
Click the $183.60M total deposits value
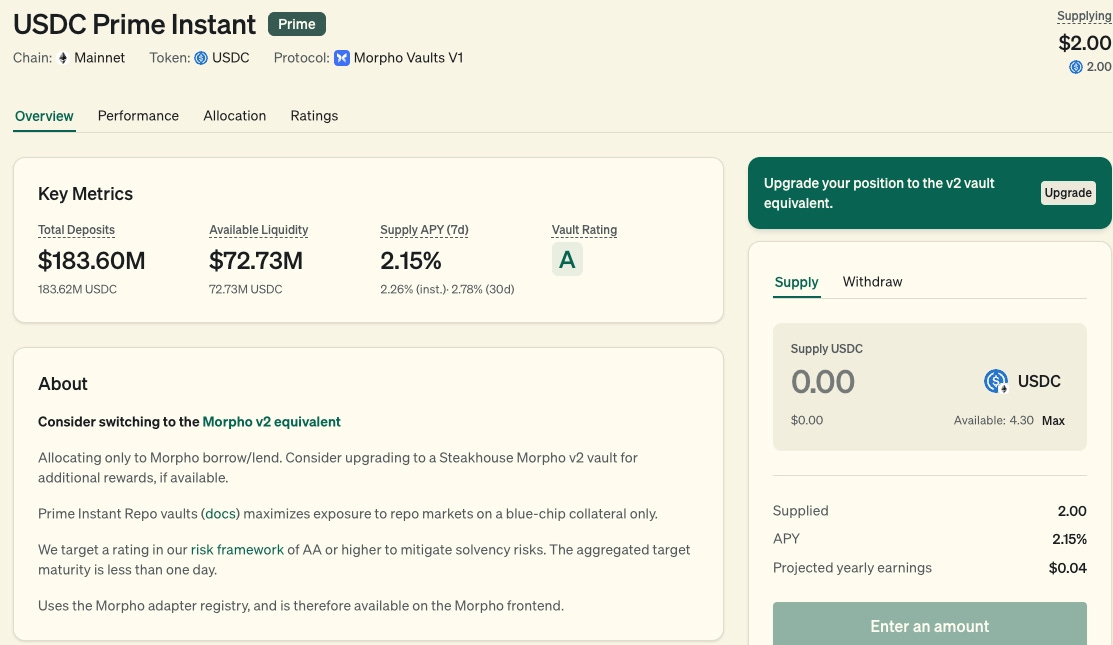tap(92, 261)
